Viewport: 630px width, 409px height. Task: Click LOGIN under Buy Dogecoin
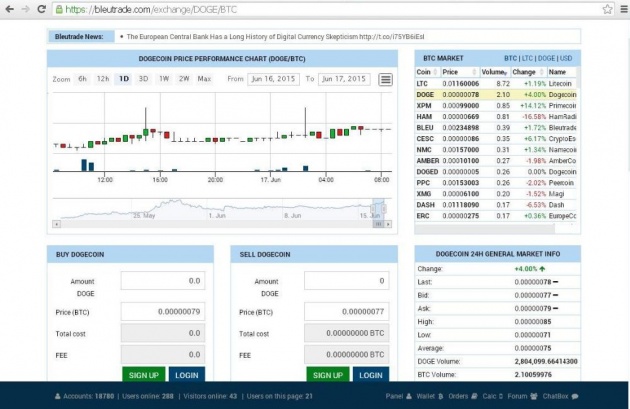tap(187, 375)
